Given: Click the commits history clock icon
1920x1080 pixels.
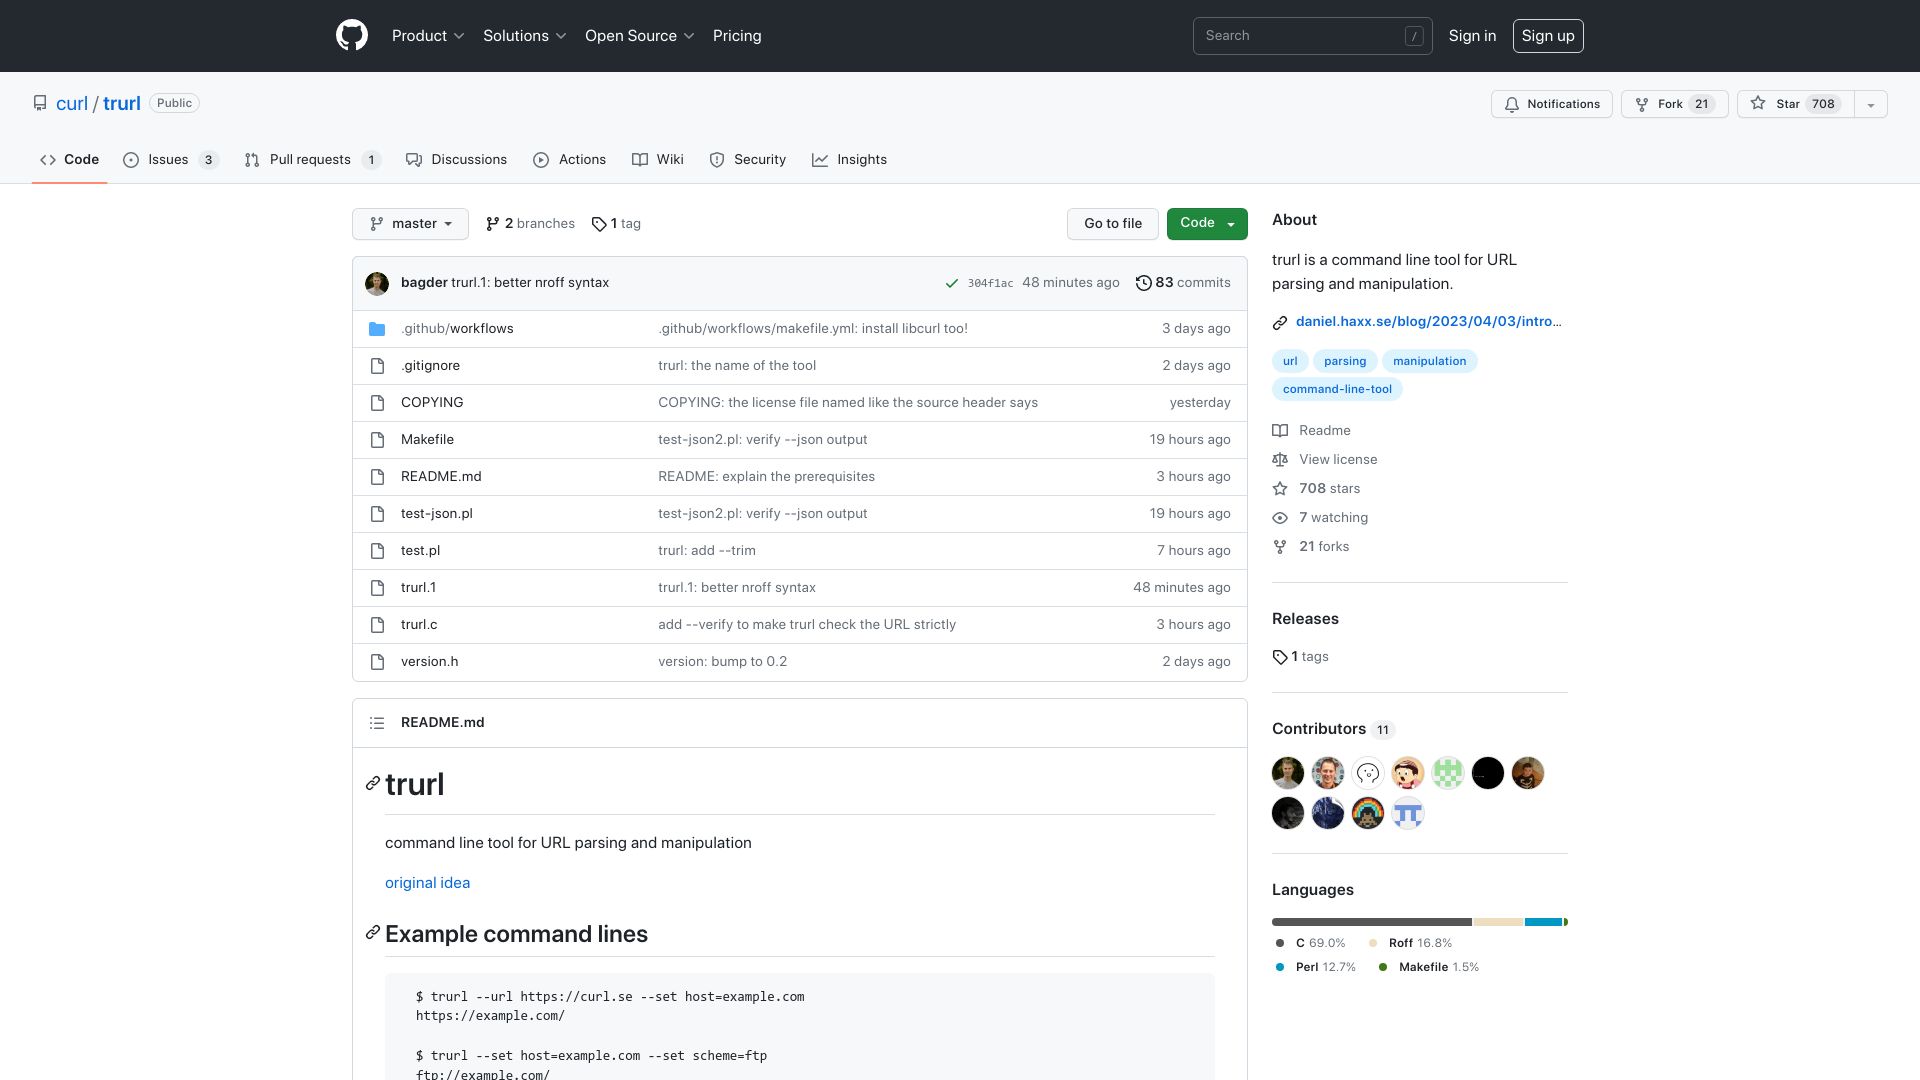Looking at the screenshot, I should 1144,283.
